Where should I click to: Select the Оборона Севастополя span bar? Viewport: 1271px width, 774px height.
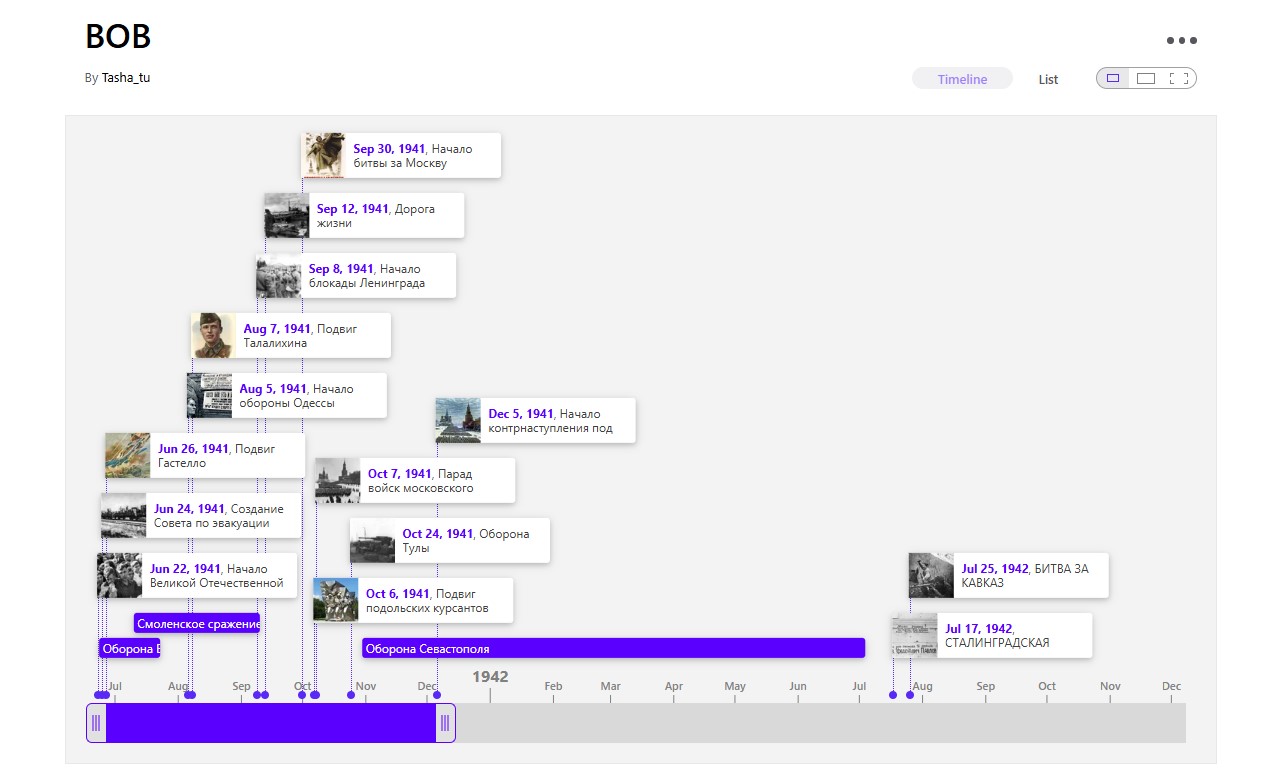(x=613, y=648)
